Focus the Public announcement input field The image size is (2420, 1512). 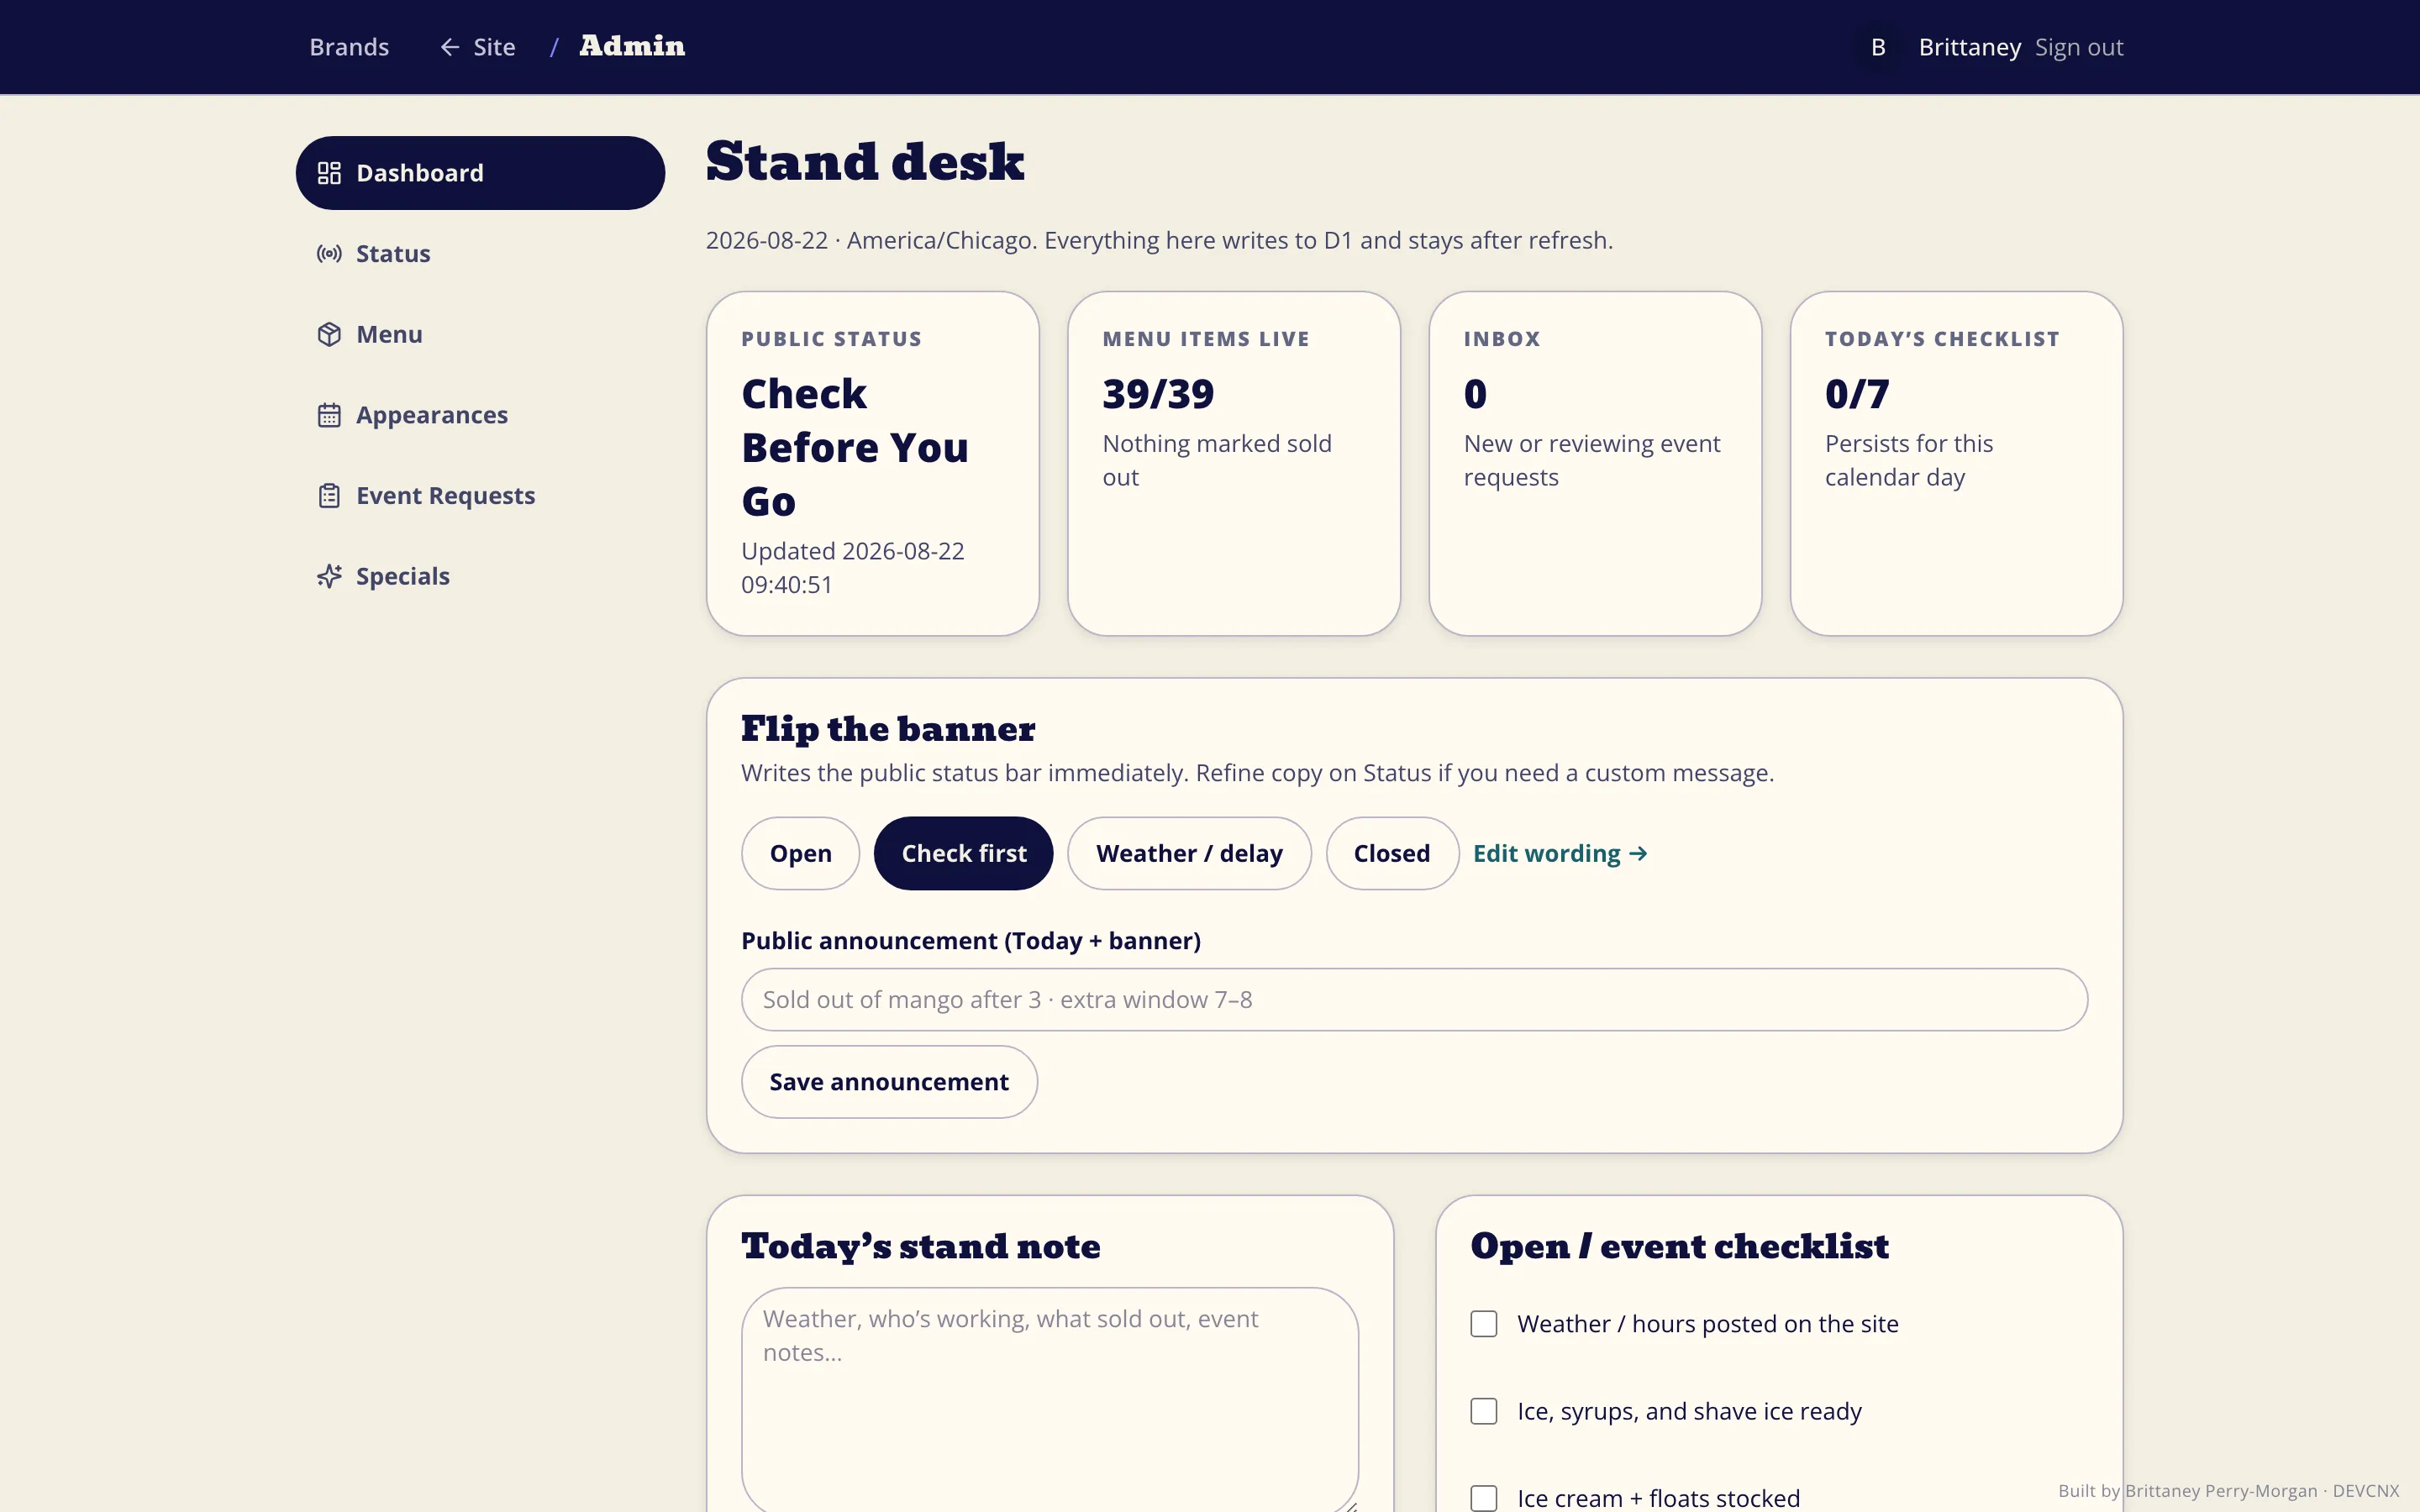point(1414,999)
